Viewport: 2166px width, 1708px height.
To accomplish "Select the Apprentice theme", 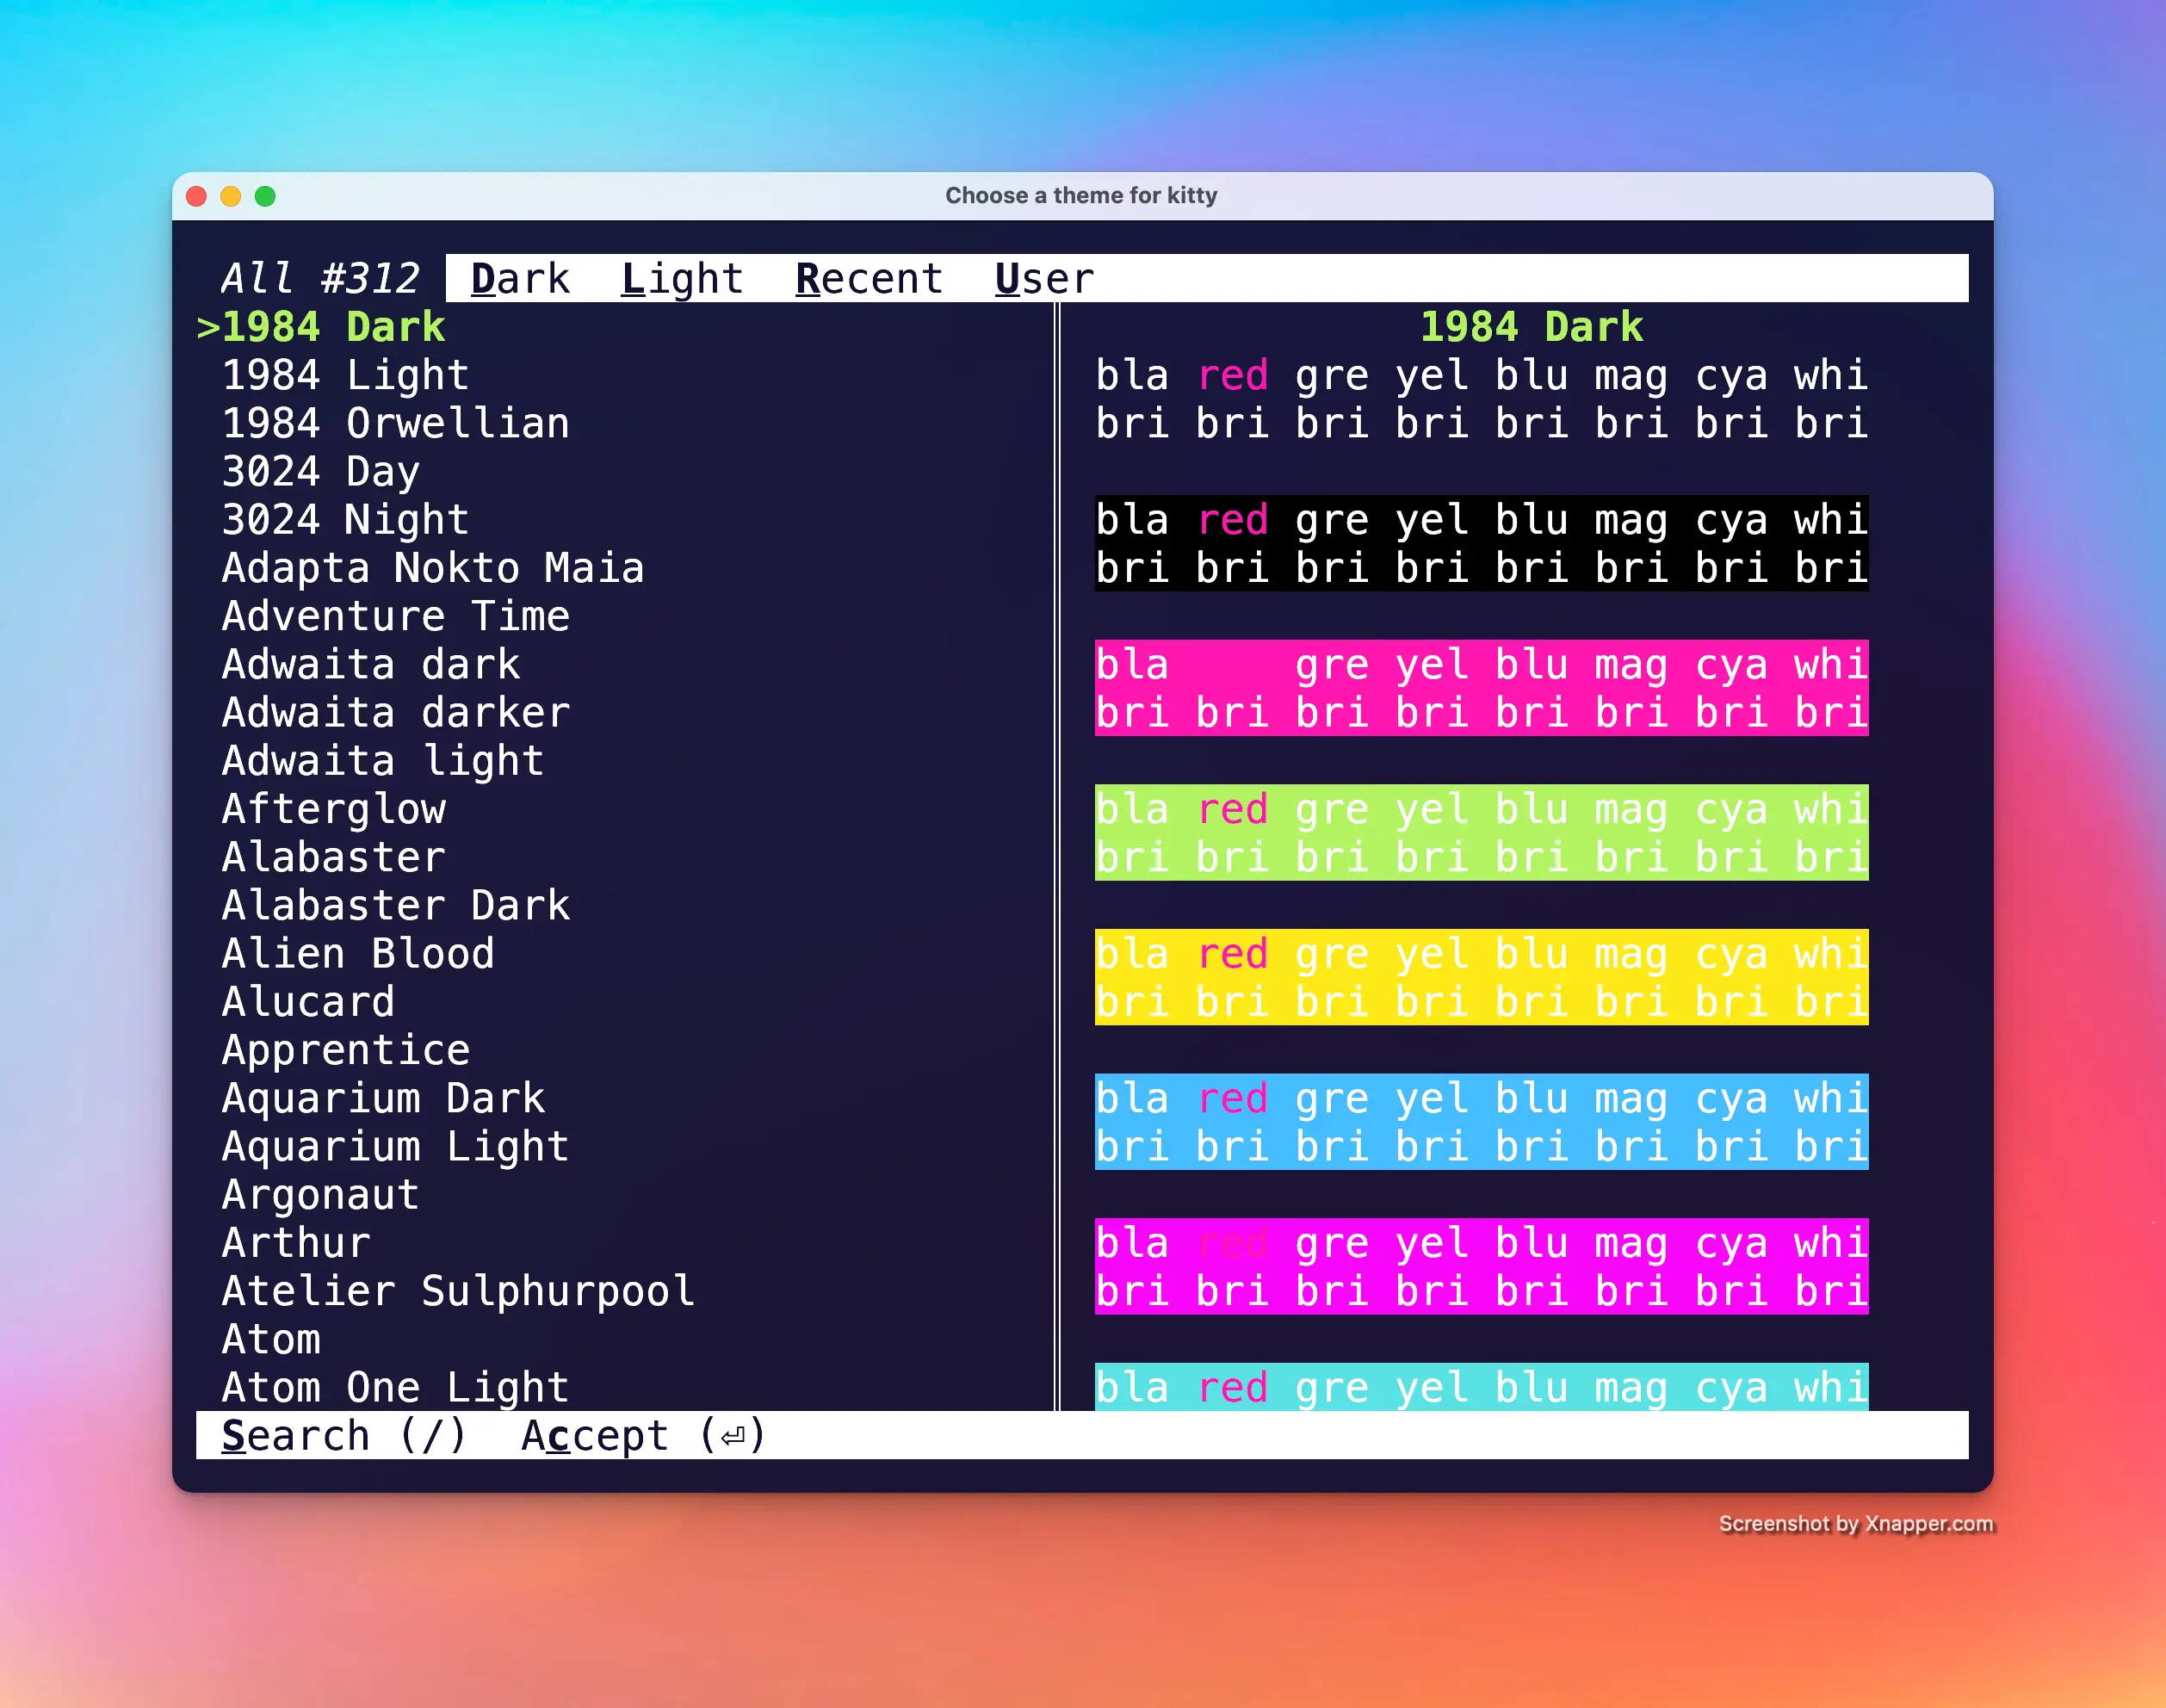I will [x=345, y=1049].
